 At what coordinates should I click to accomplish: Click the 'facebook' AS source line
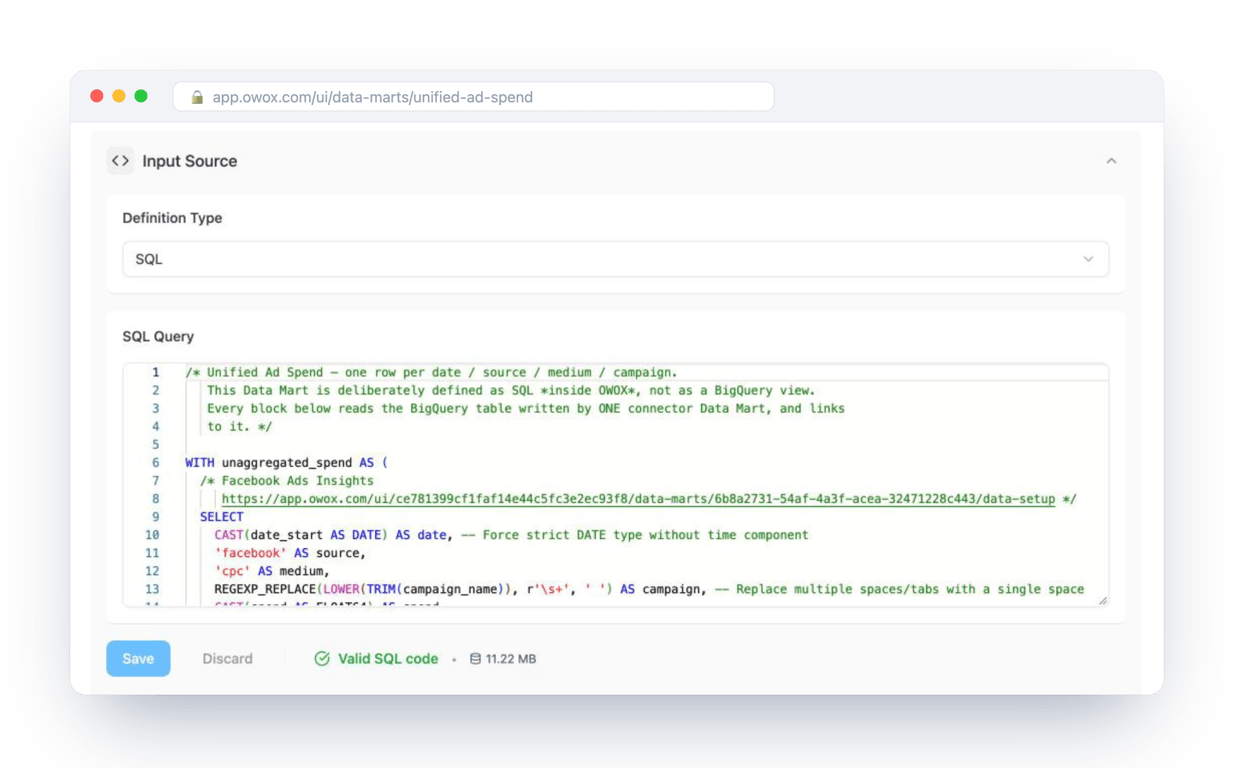tap(290, 552)
